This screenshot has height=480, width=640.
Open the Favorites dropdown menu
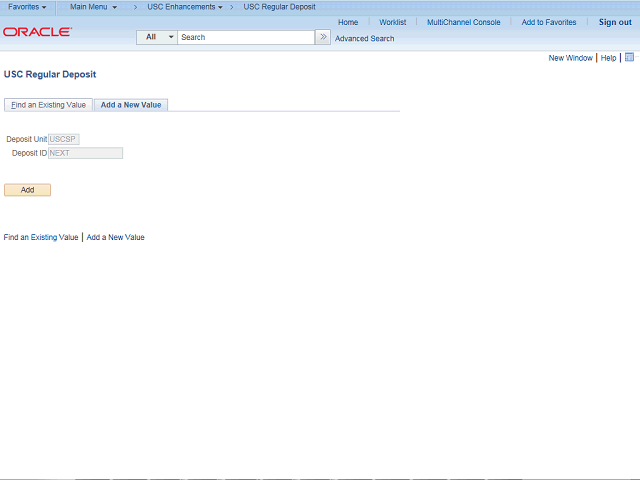27,7
